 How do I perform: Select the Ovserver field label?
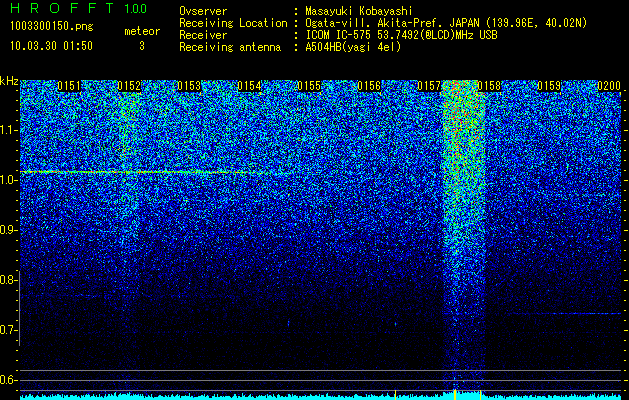203,11
